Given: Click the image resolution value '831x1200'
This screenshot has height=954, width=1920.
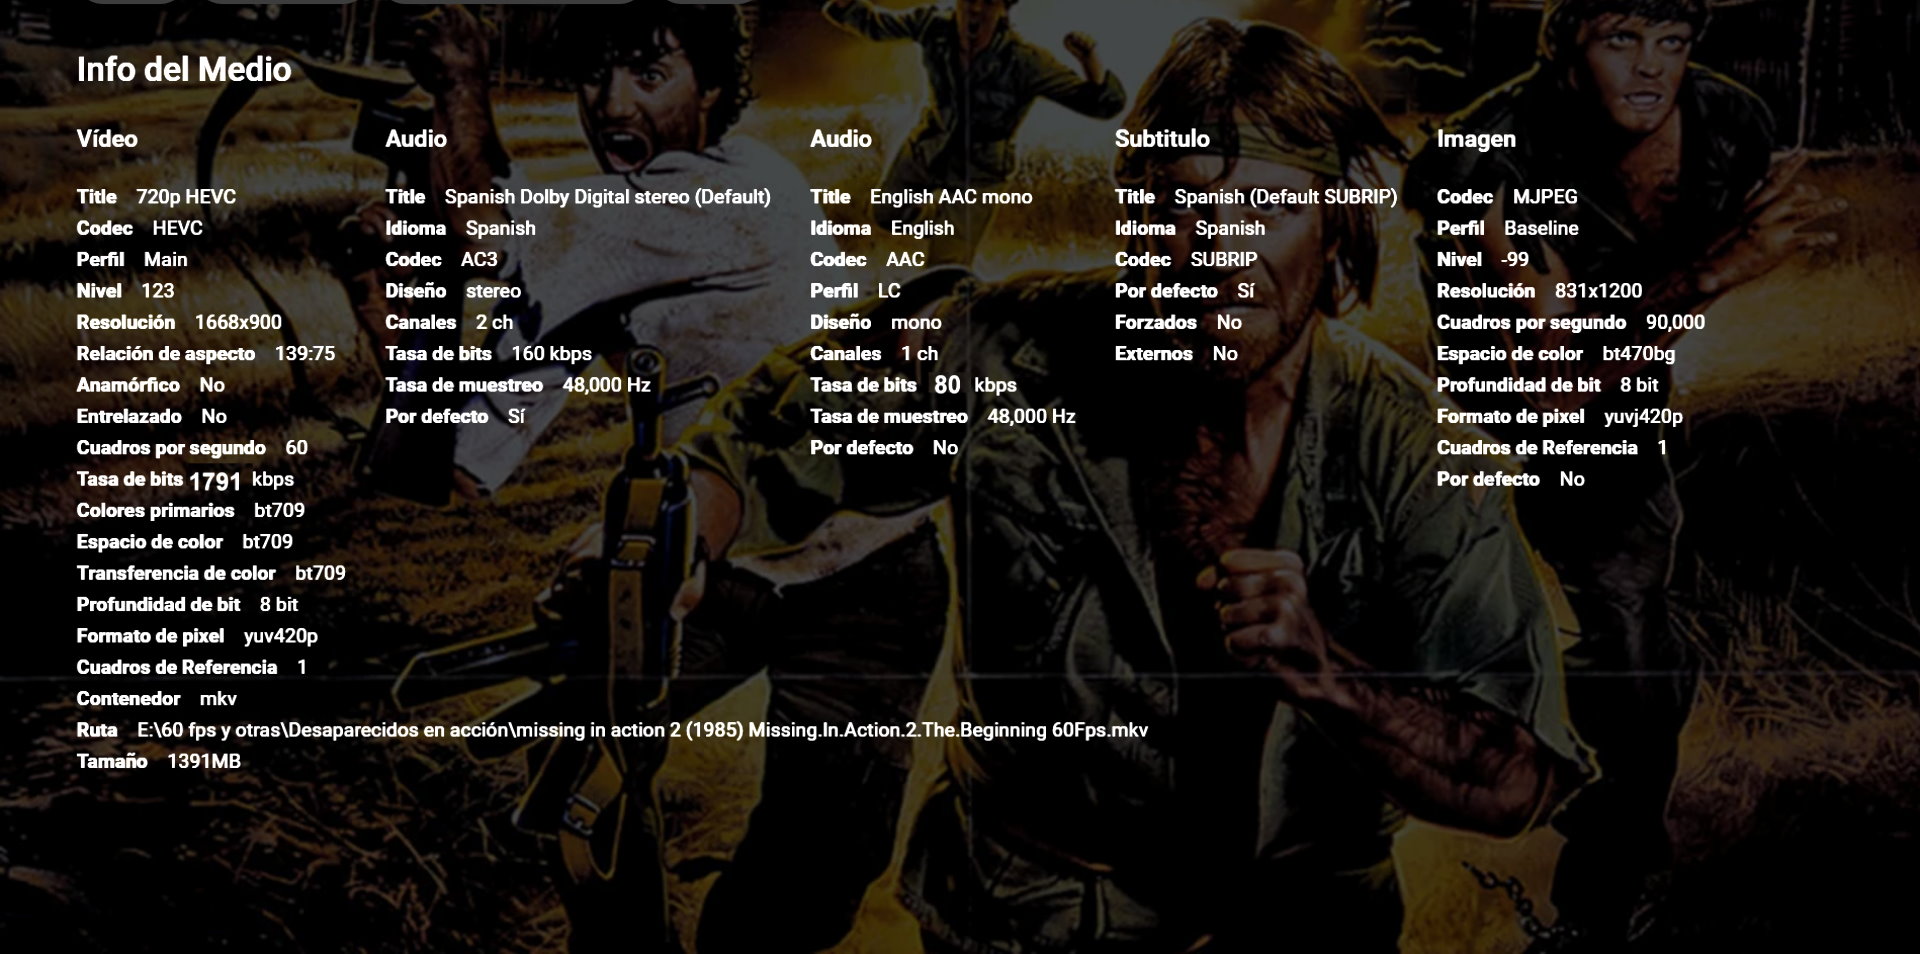Looking at the screenshot, I should pyautogui.click(x=1598, y=291).
